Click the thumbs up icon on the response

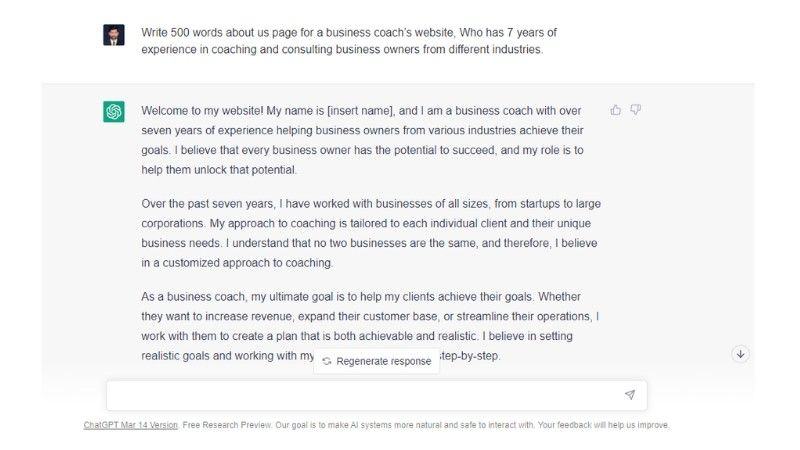pos(616,110)
